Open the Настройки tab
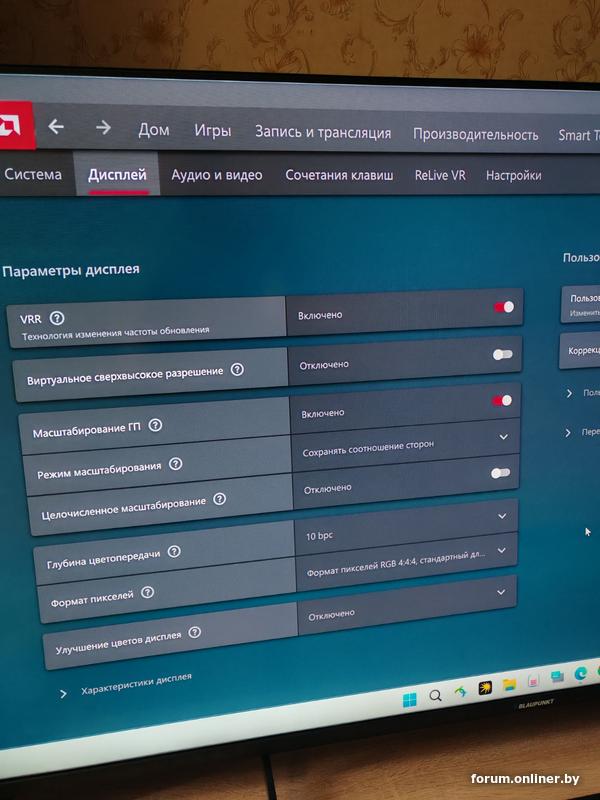The image size is (600, 800). coord(513,176)
